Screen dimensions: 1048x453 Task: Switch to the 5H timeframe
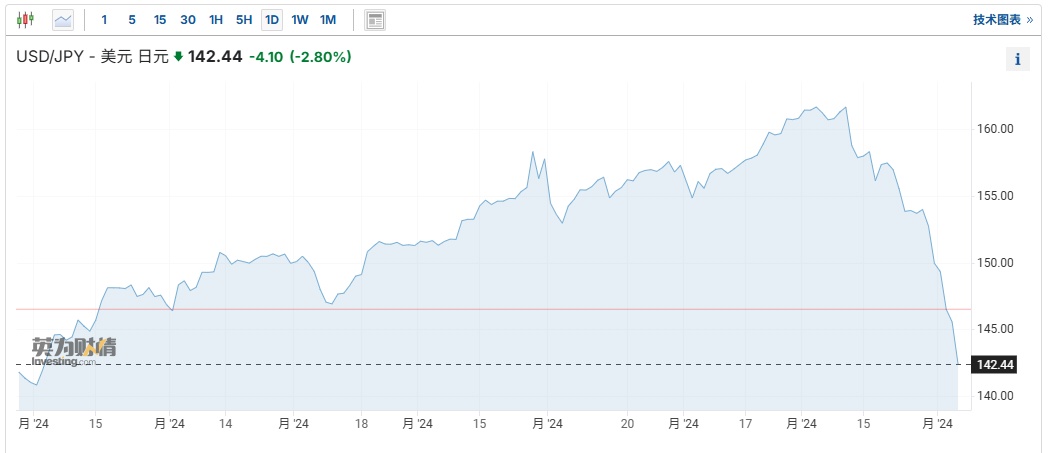244,19
